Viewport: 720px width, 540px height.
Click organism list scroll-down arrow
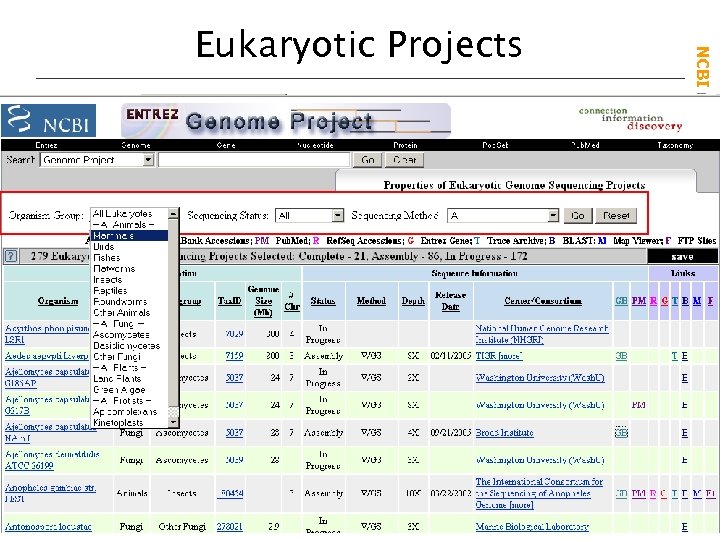173,422
